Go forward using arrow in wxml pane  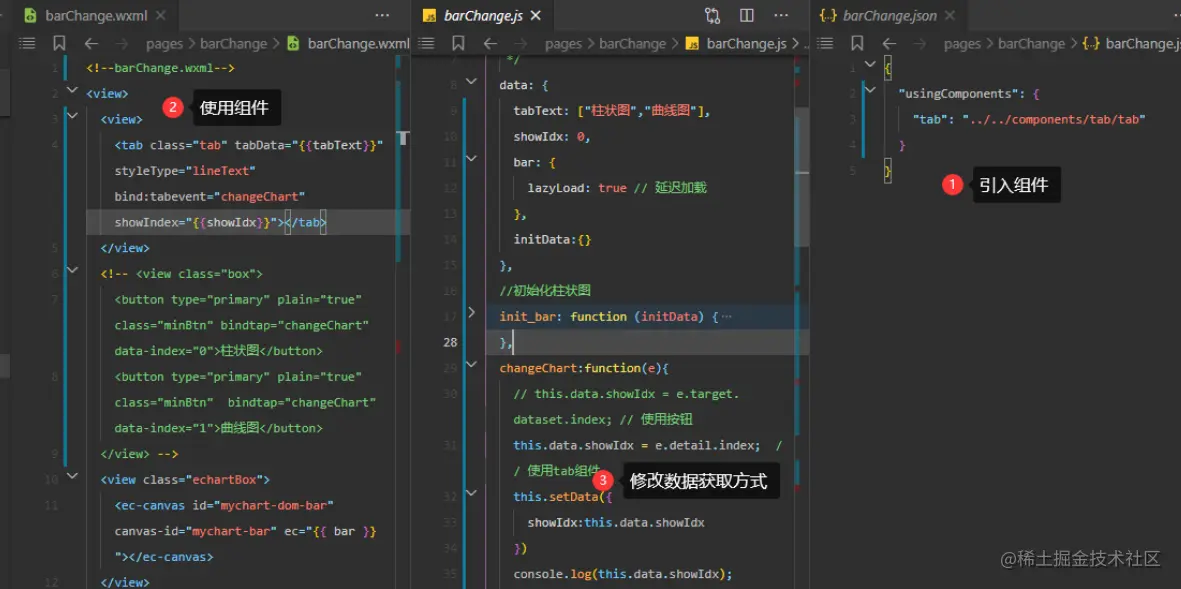point(121,44)
